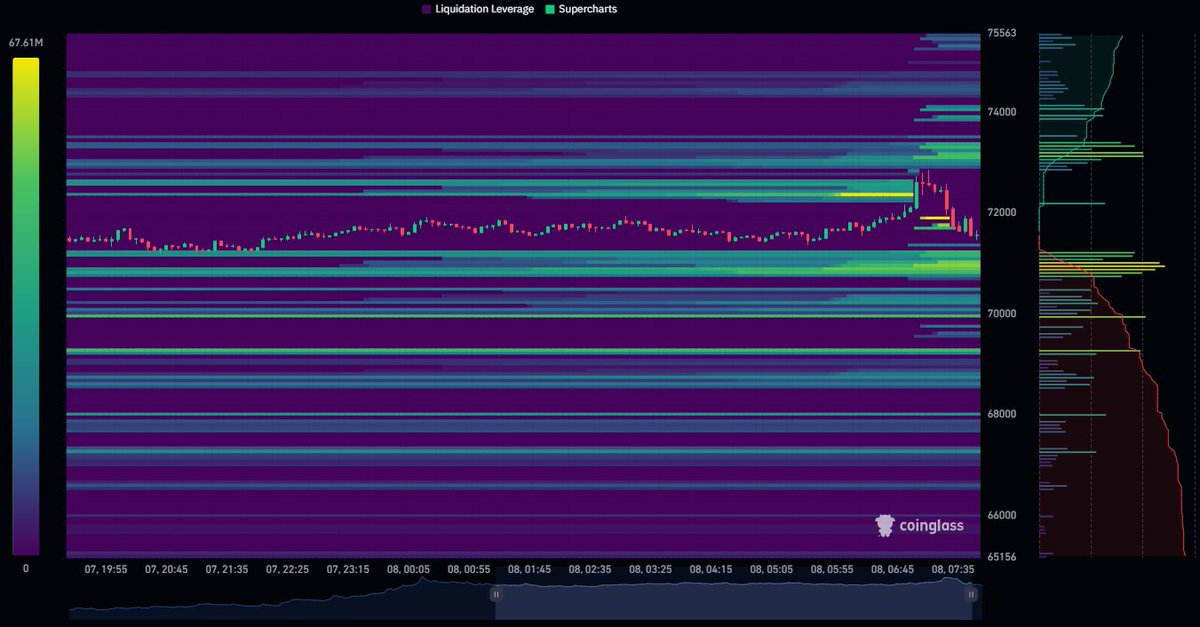Screen dimensions: 1200x627
Task: Click the purple Liquidation Leverage legend swatch
Action: pos(426,9)
